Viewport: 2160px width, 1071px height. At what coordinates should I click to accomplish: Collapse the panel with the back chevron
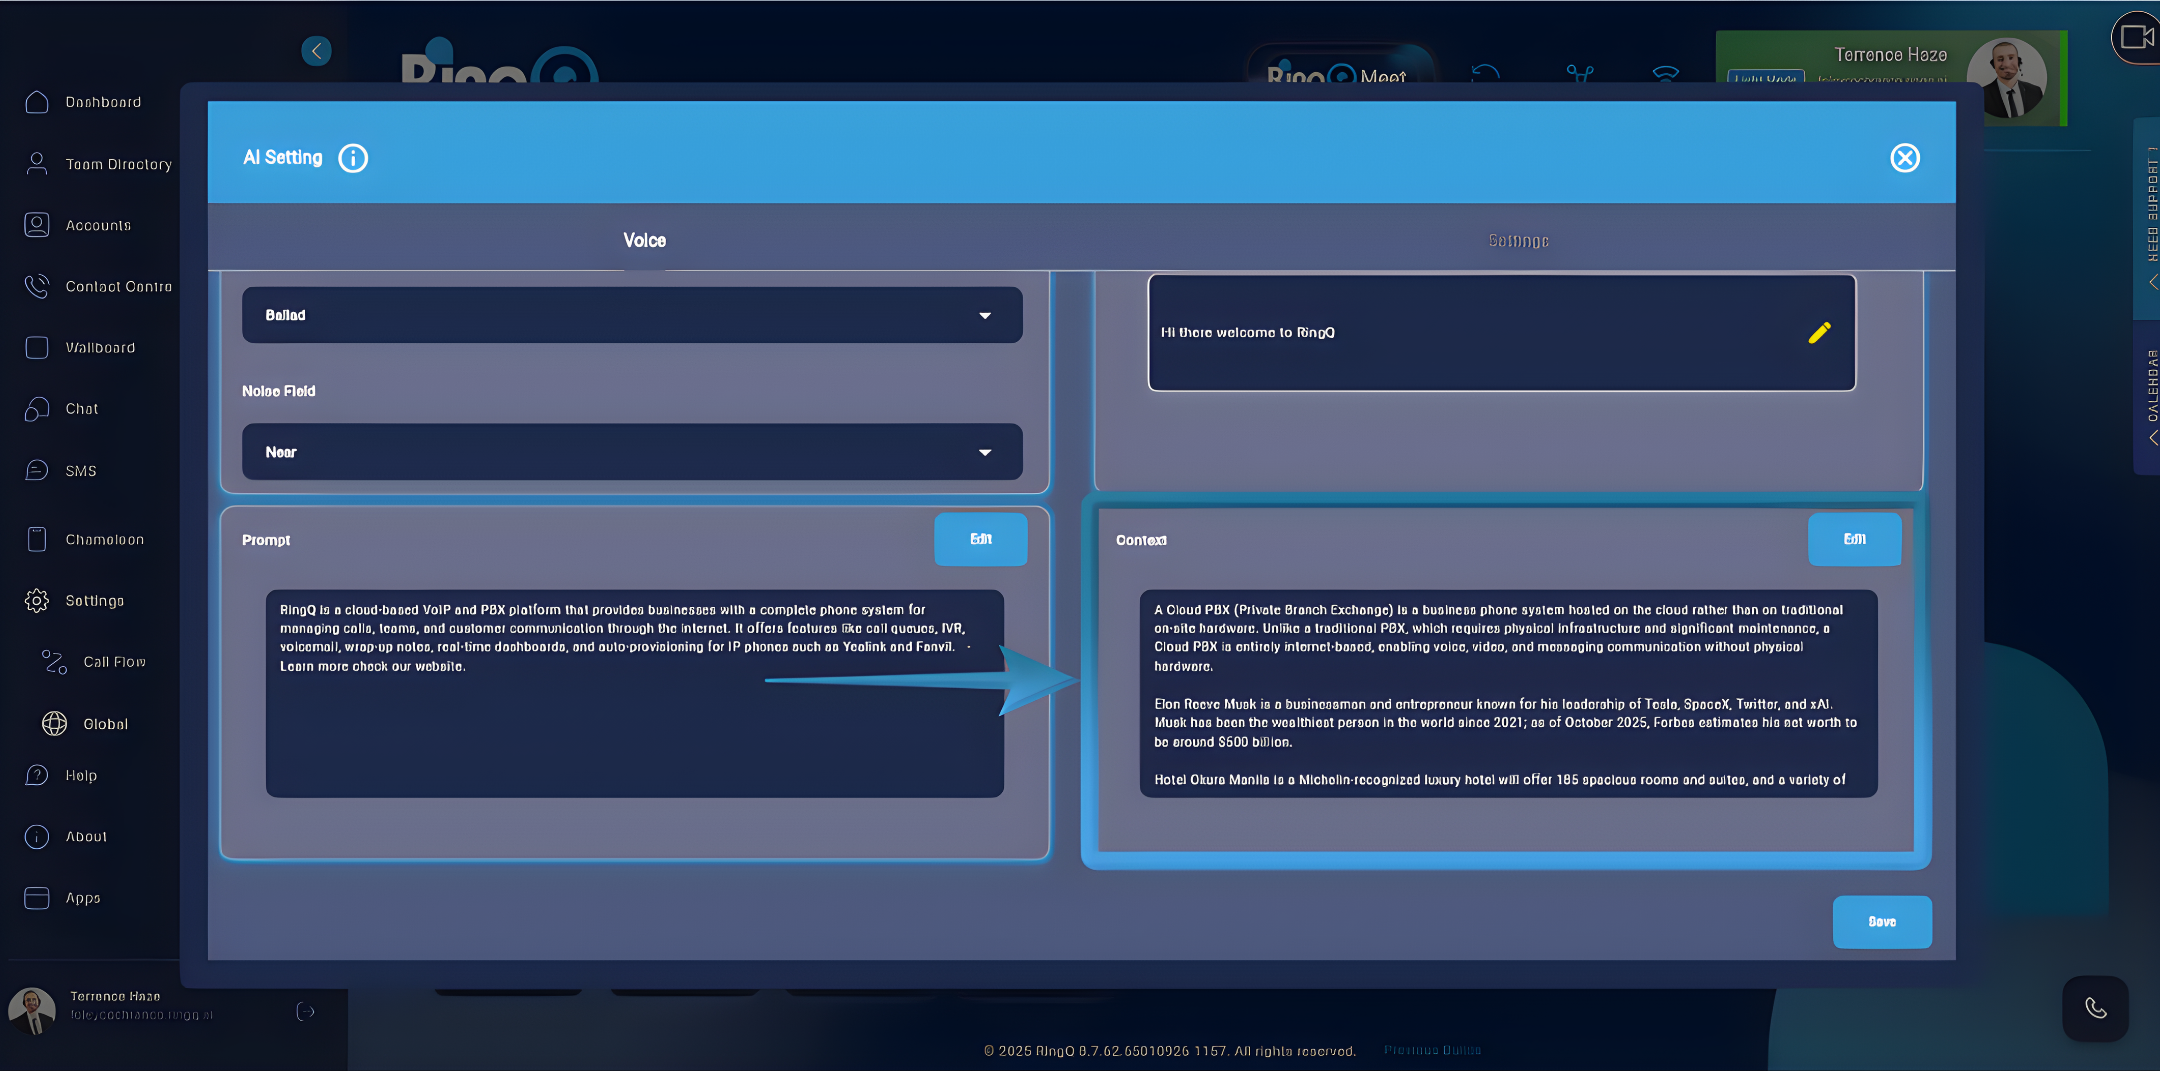pos(317,50)
